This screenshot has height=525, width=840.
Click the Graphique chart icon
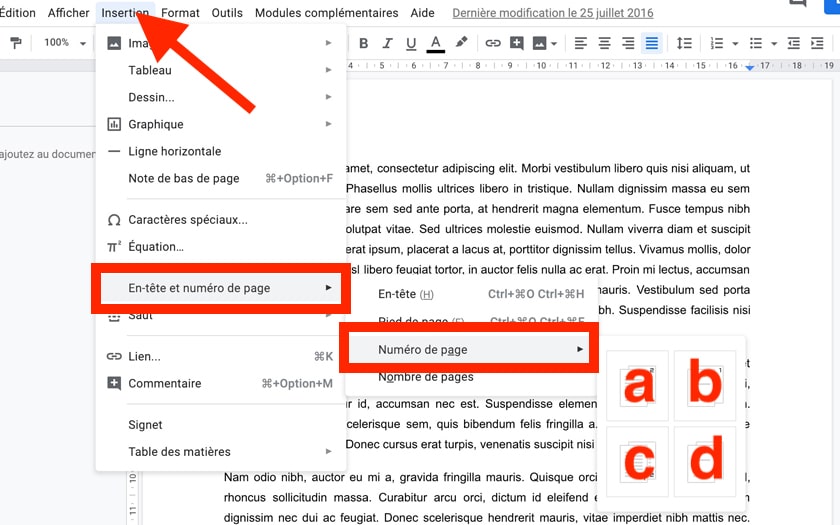(114, 124)
